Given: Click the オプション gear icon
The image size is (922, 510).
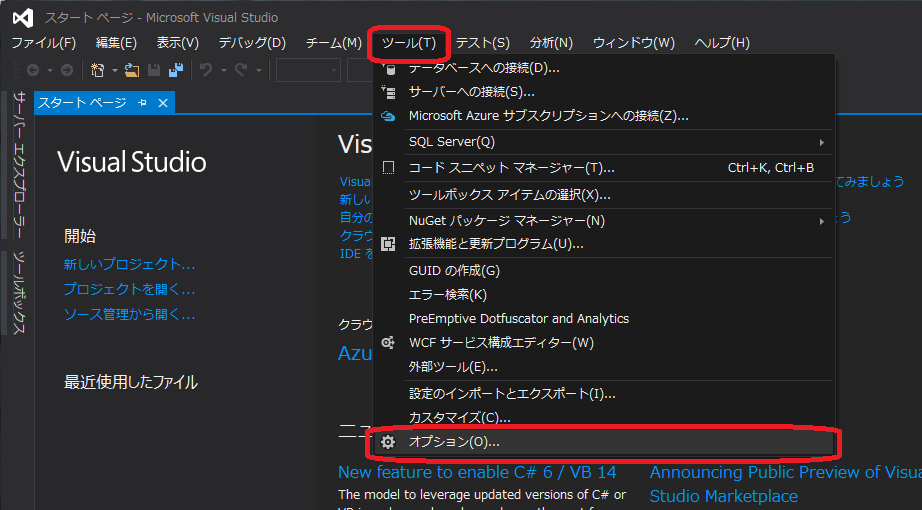Looking at the screenshot, I should [388, 442].
